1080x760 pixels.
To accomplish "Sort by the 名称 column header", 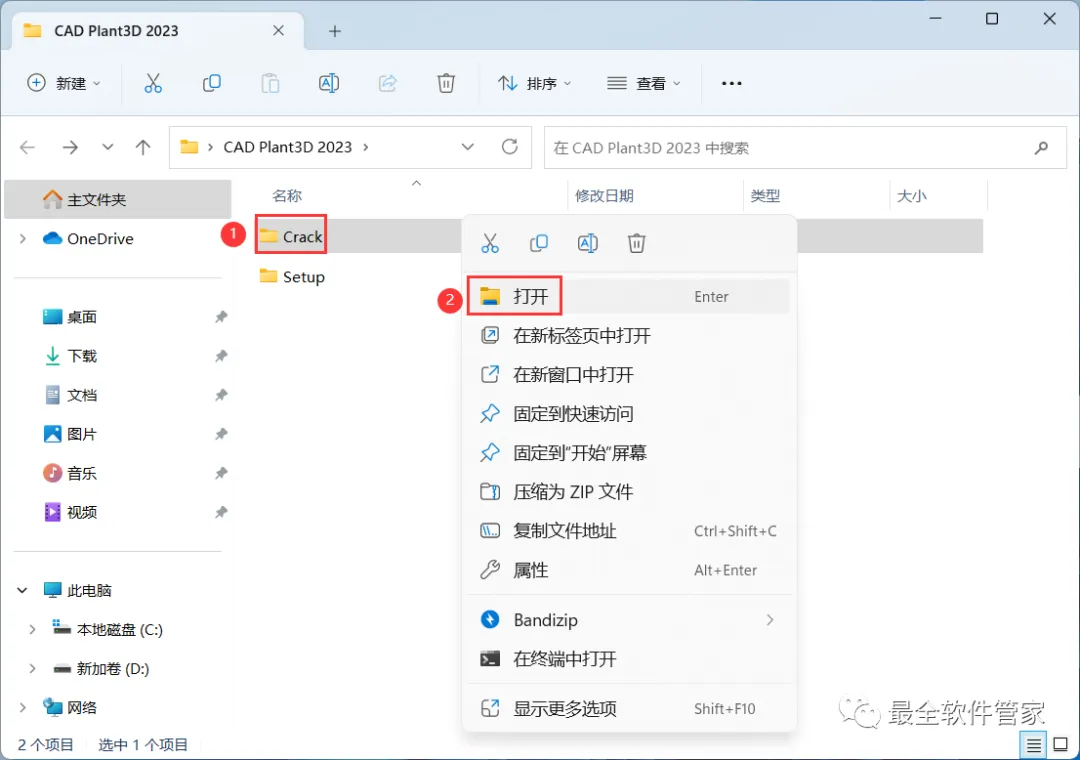I will point(287,196).
